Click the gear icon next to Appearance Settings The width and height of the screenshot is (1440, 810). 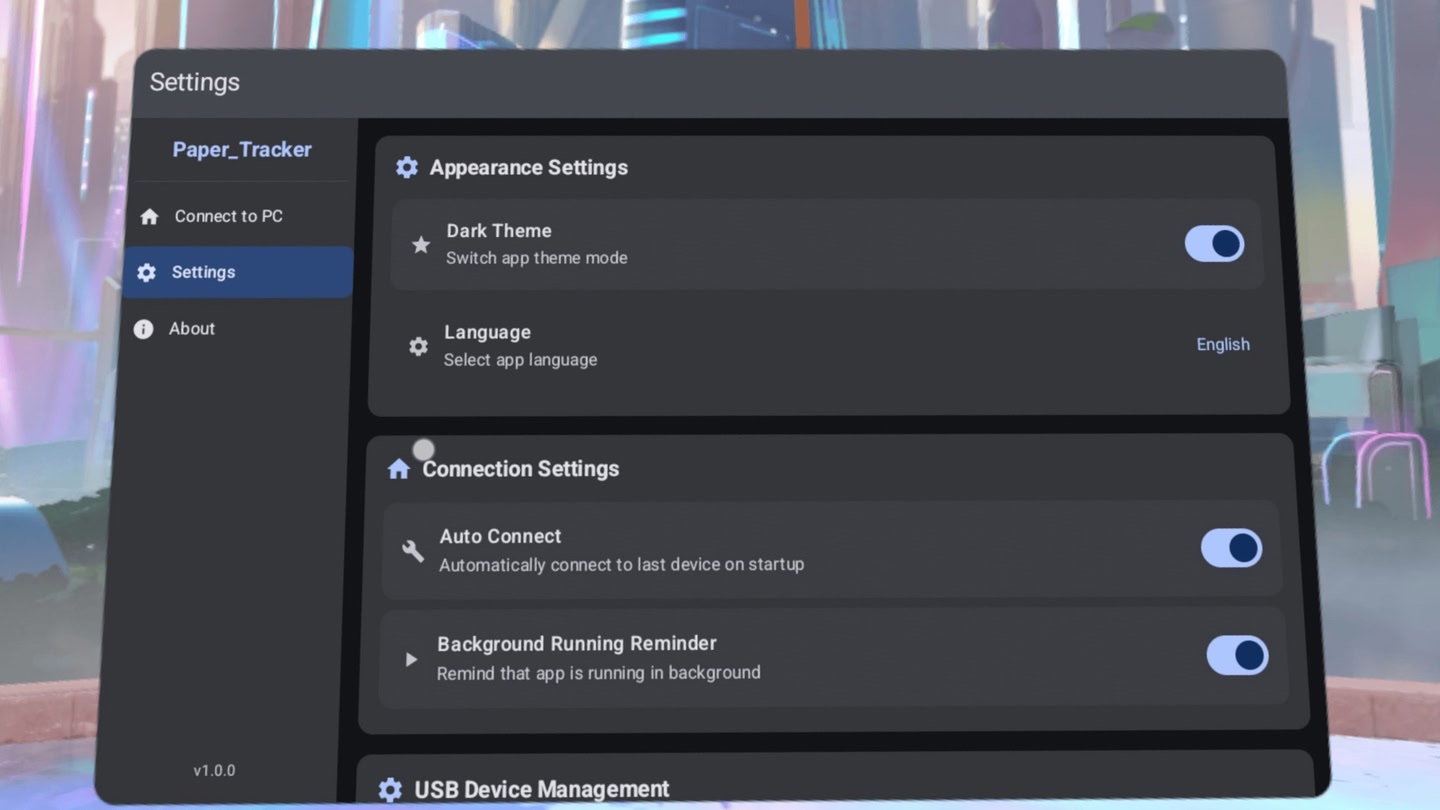(x=406, y=167)
